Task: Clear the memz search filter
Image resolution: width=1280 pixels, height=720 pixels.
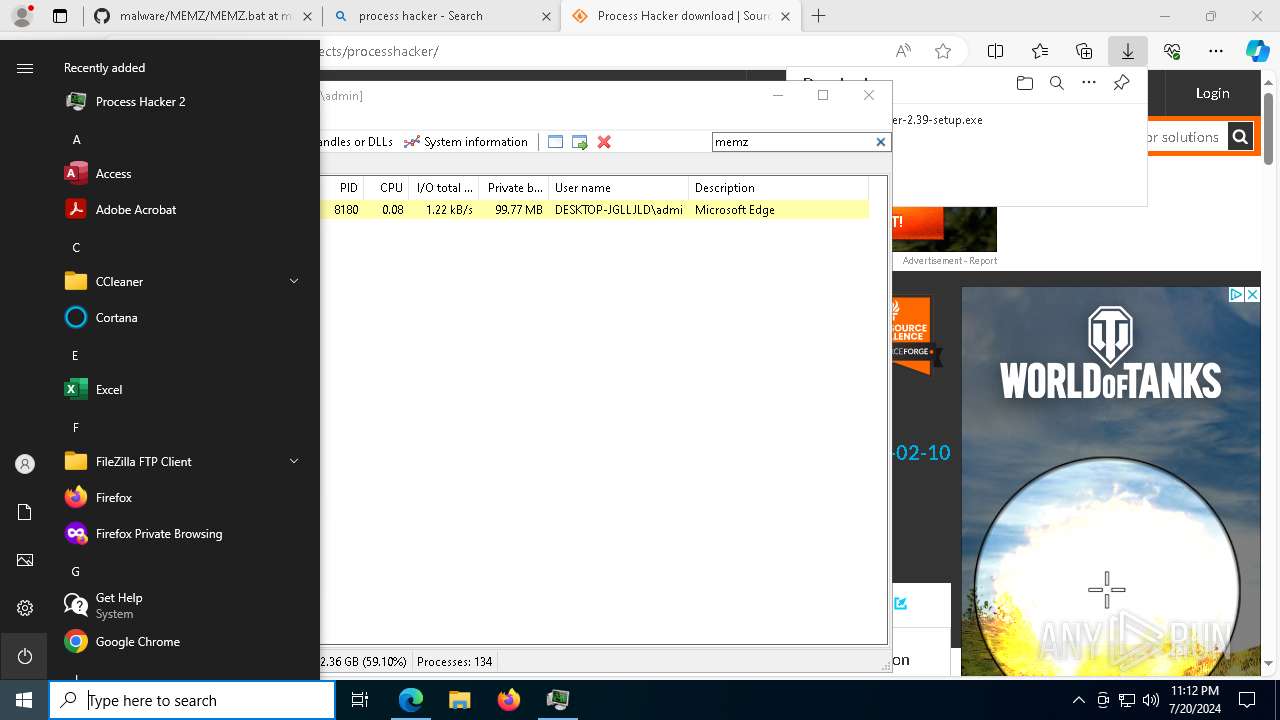Action: 881,142
